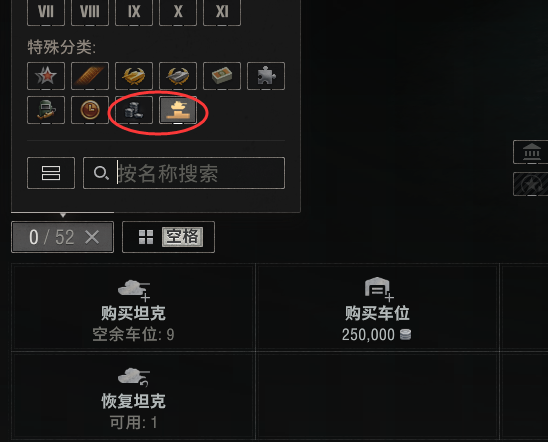Toggle tier XI filter
The height and width of the screenshot is (442, 548).
(222, 12)
